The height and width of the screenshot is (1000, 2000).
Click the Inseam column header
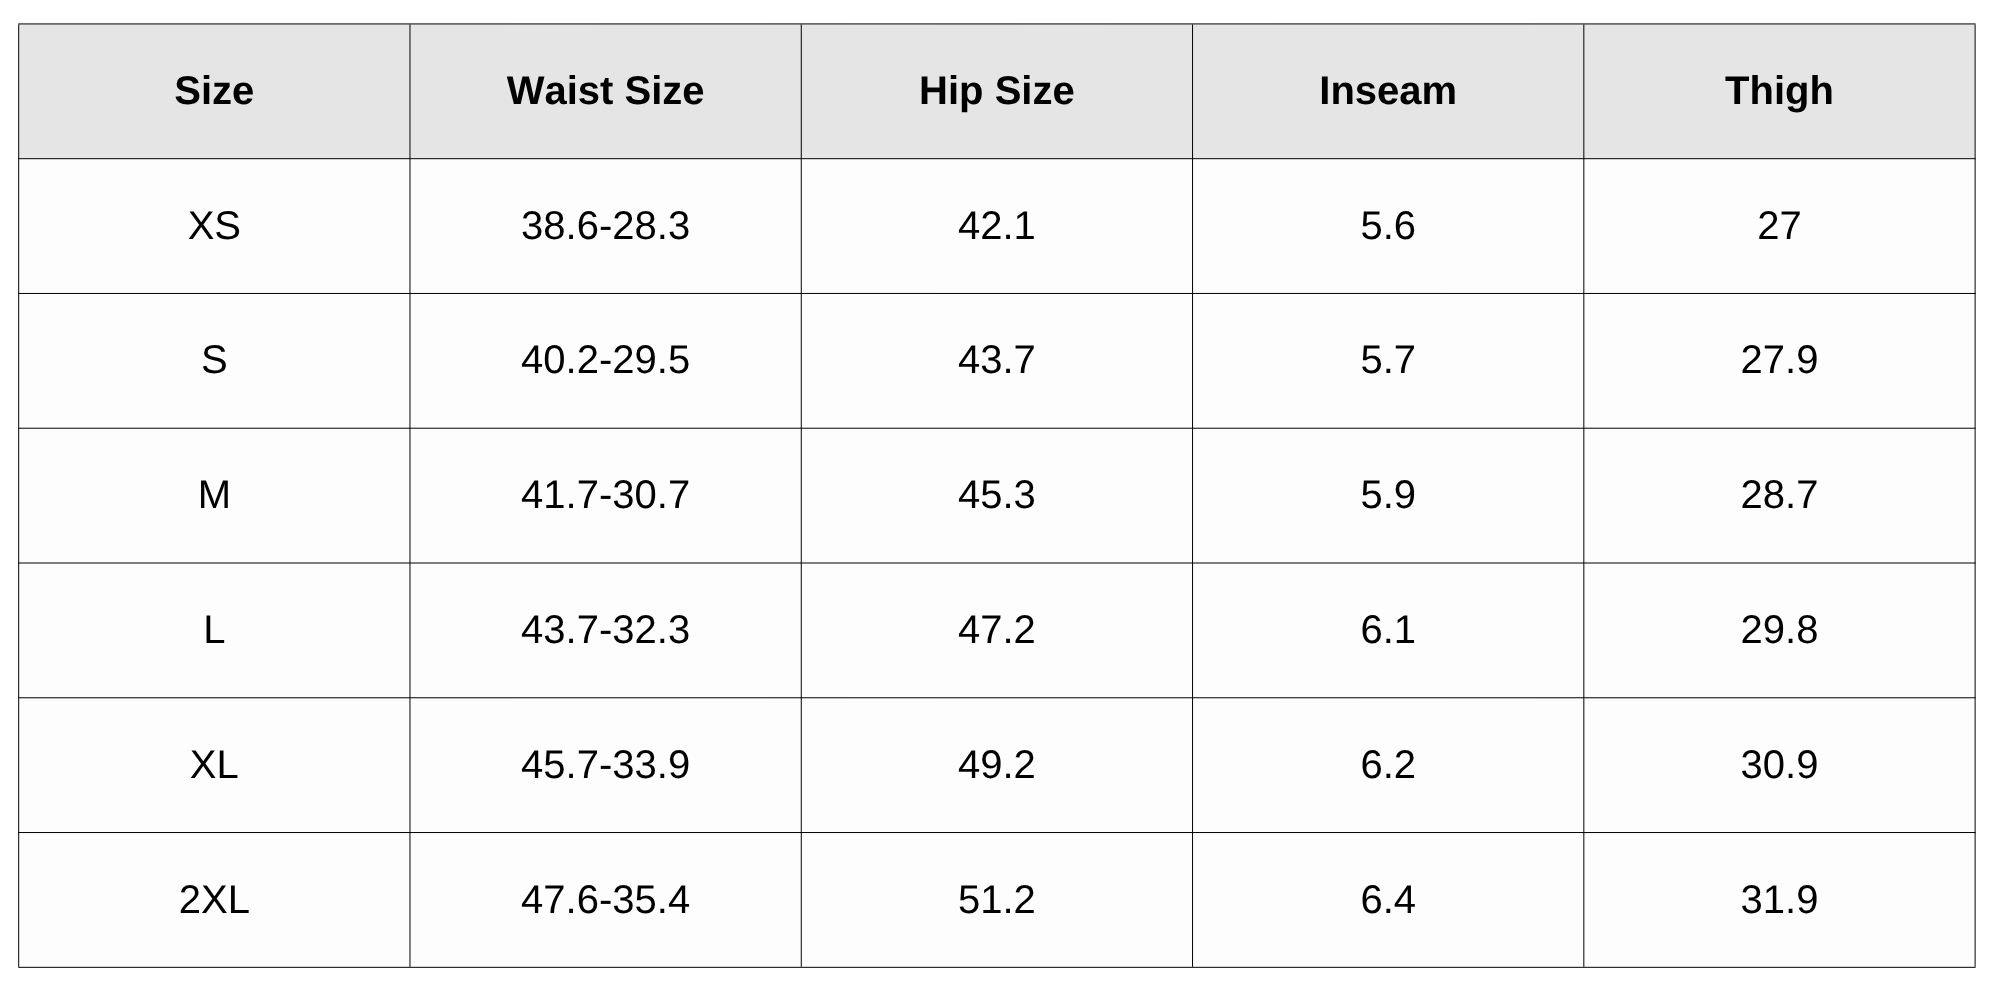tap(1387, 91)
